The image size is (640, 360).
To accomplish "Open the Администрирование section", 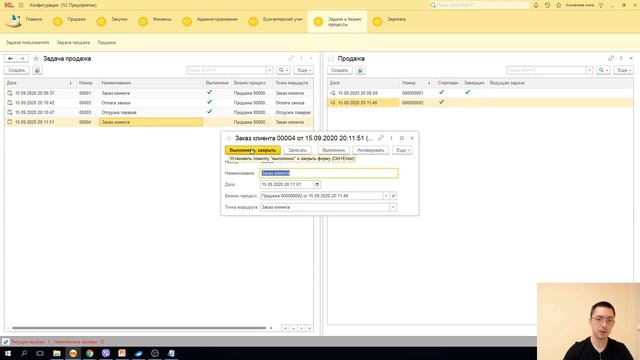I will point(210,21).
